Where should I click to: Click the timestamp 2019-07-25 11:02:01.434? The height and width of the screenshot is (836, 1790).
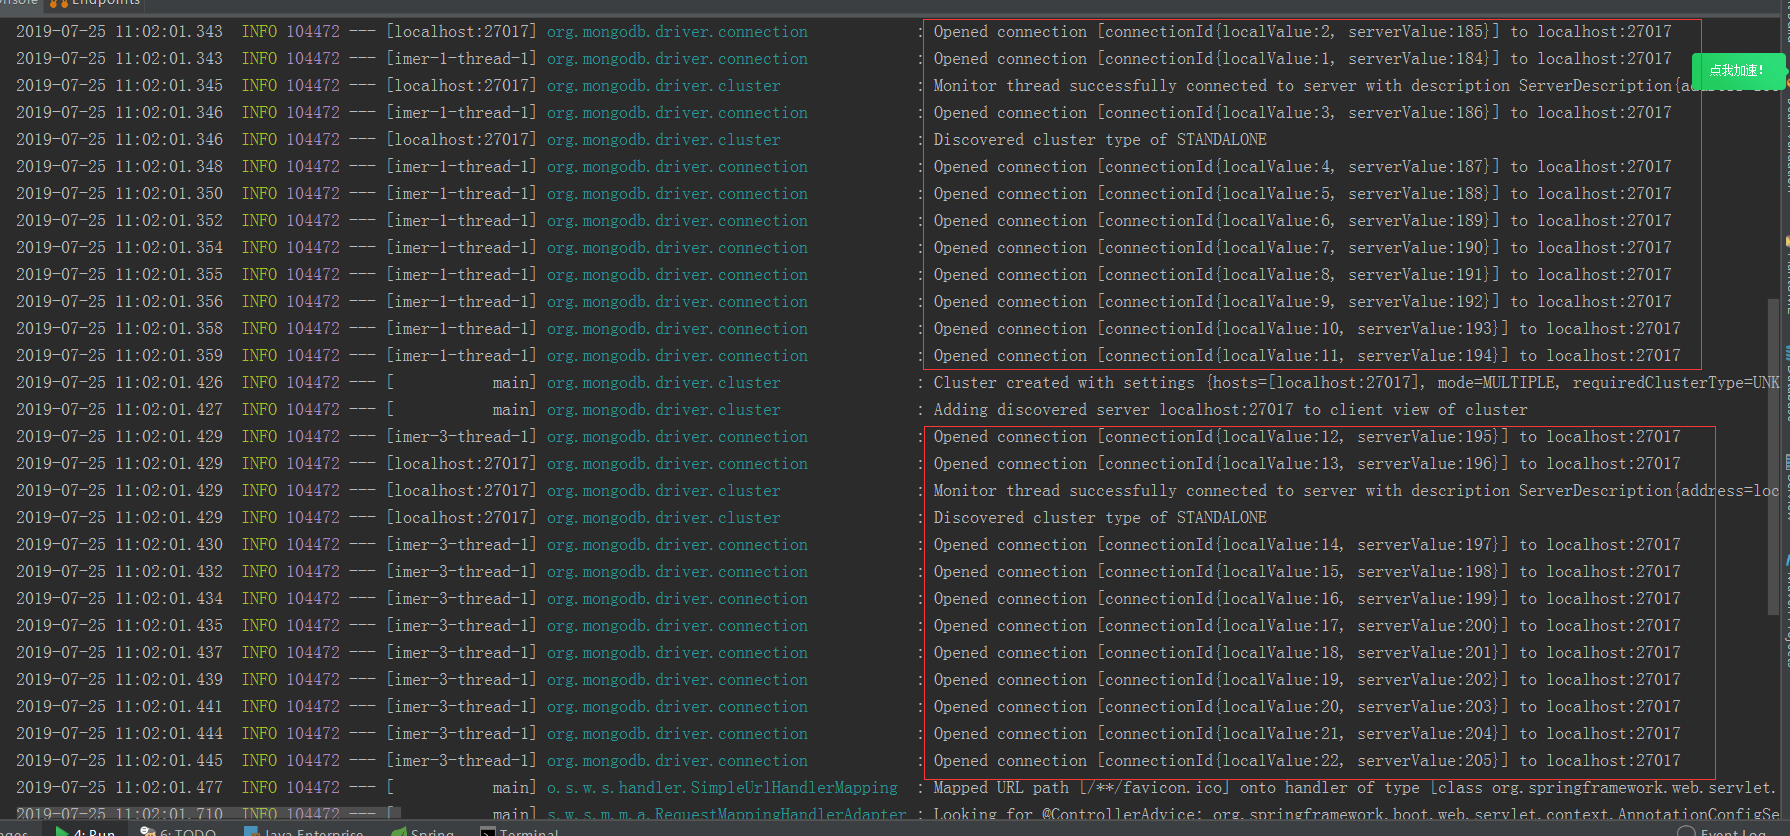tap(119, 599)
